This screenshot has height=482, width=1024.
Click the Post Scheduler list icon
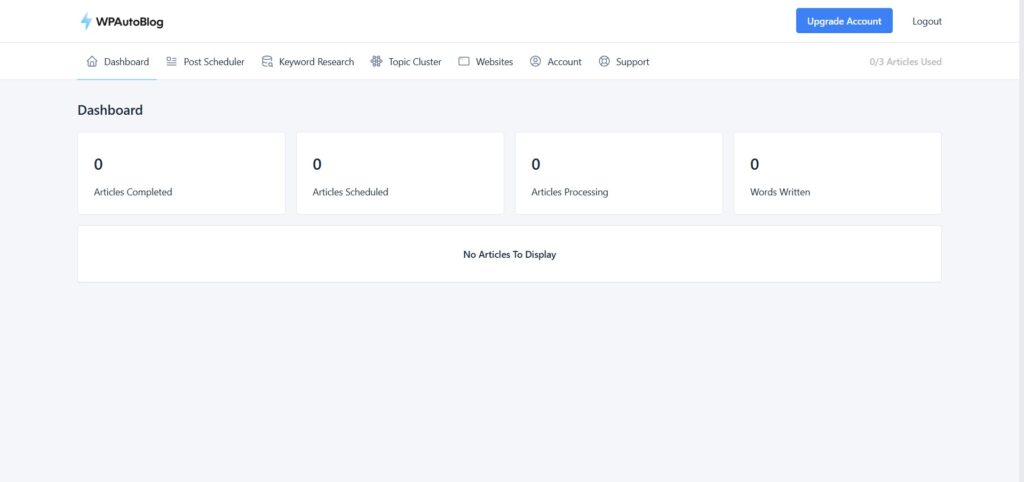172,62
